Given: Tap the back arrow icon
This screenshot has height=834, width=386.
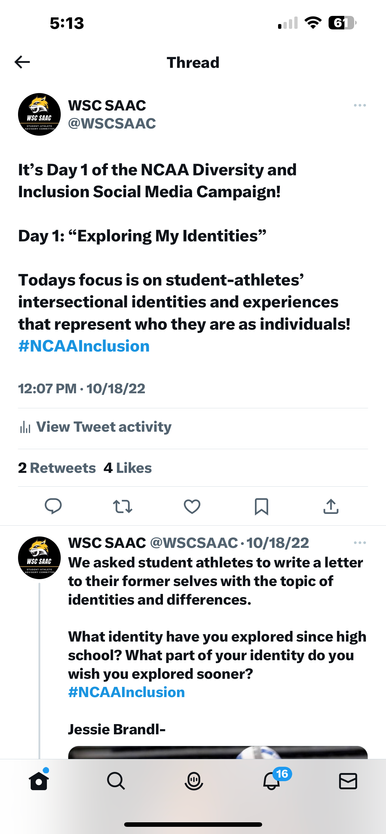Looking at the screenshot, I should [x=22, y=62].
